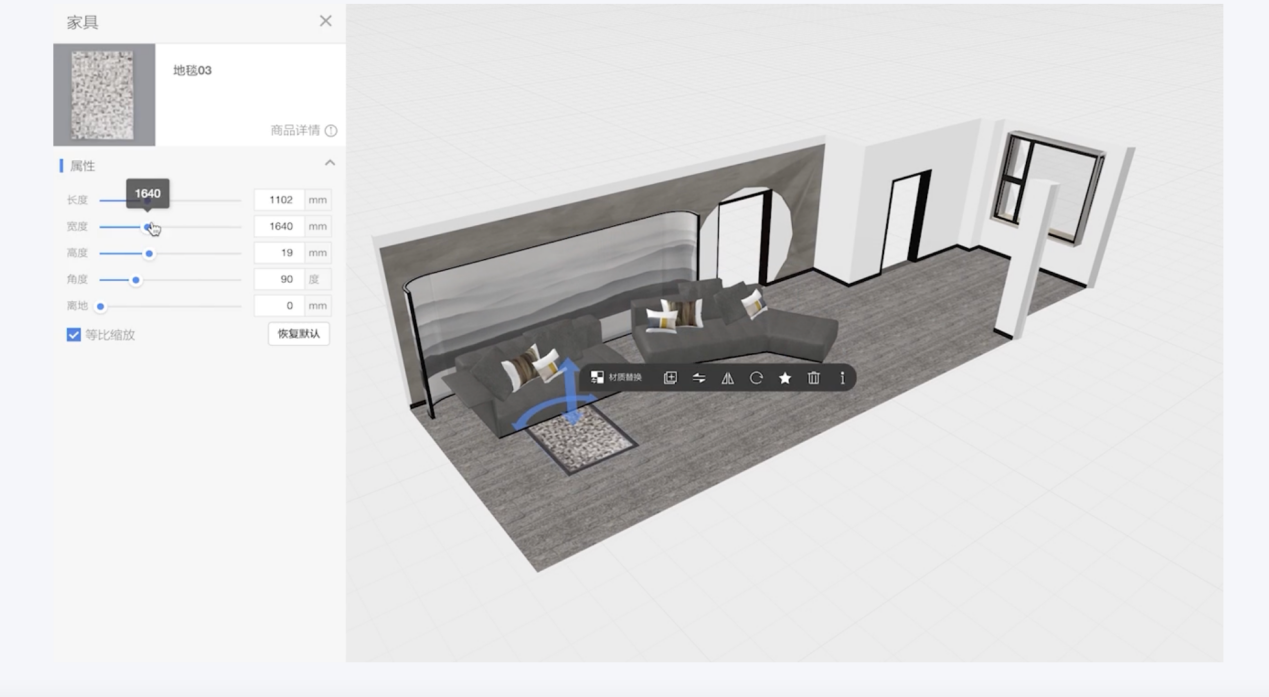Collapse the 属性 section
Viewport: 1269px width, 697px height.
click(329, 163)
